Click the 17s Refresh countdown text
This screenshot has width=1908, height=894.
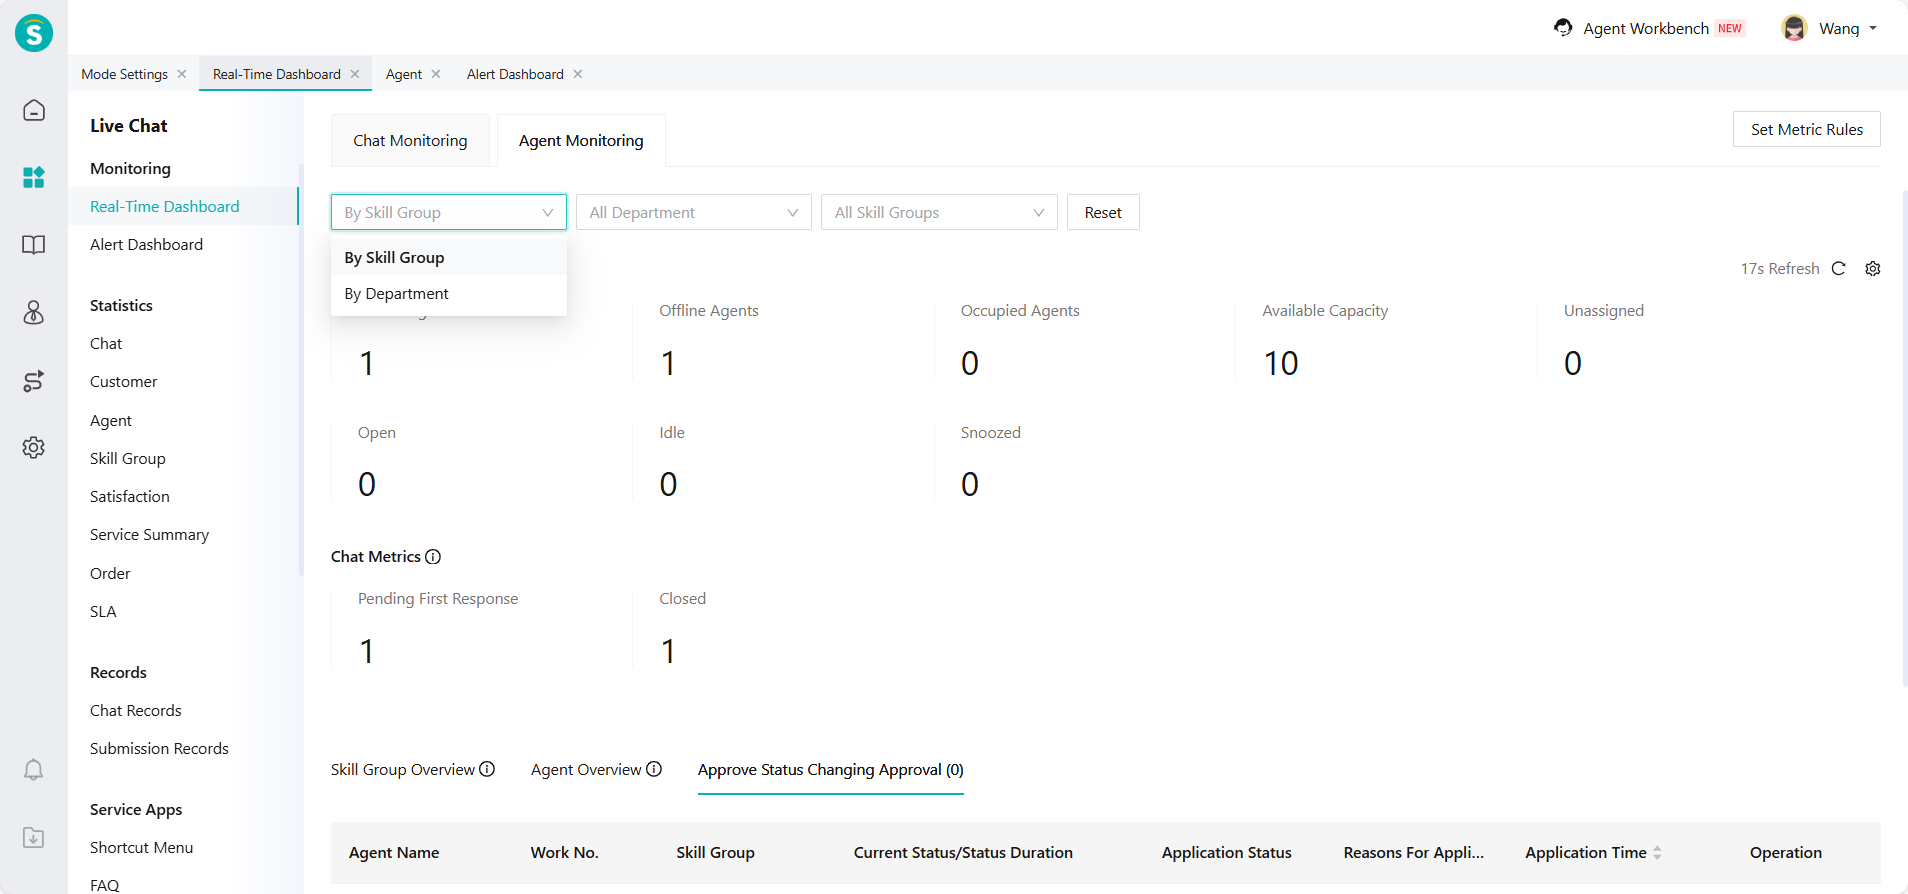pyautogui.click(x=1780, y=268)
